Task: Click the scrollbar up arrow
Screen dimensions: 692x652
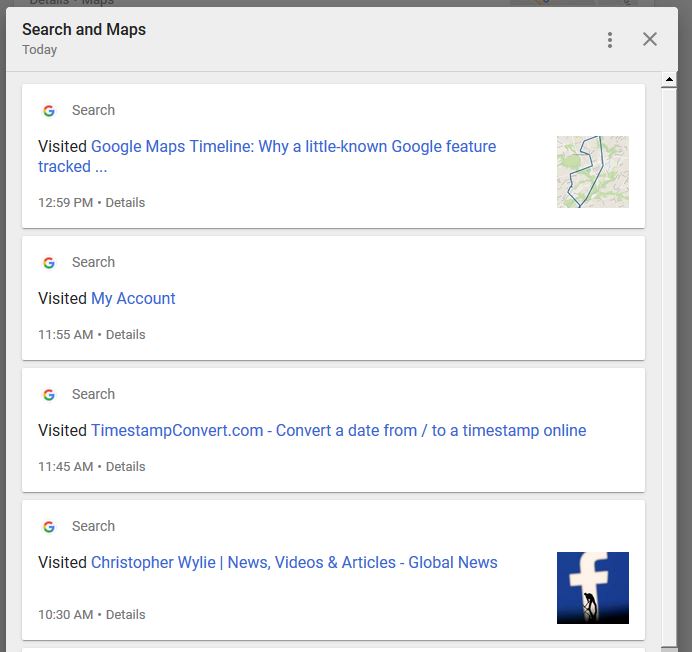Action: (x=669, y=79)
